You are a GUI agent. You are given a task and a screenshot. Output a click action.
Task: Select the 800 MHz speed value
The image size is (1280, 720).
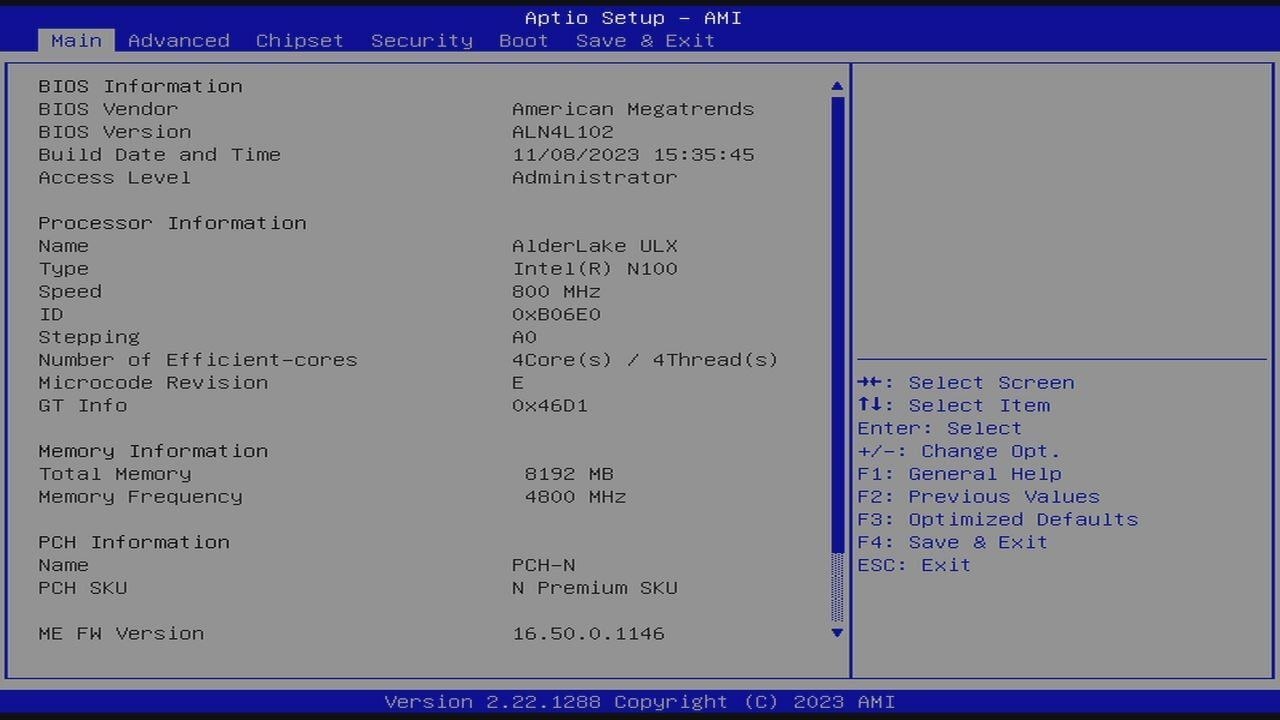[556, 292]
